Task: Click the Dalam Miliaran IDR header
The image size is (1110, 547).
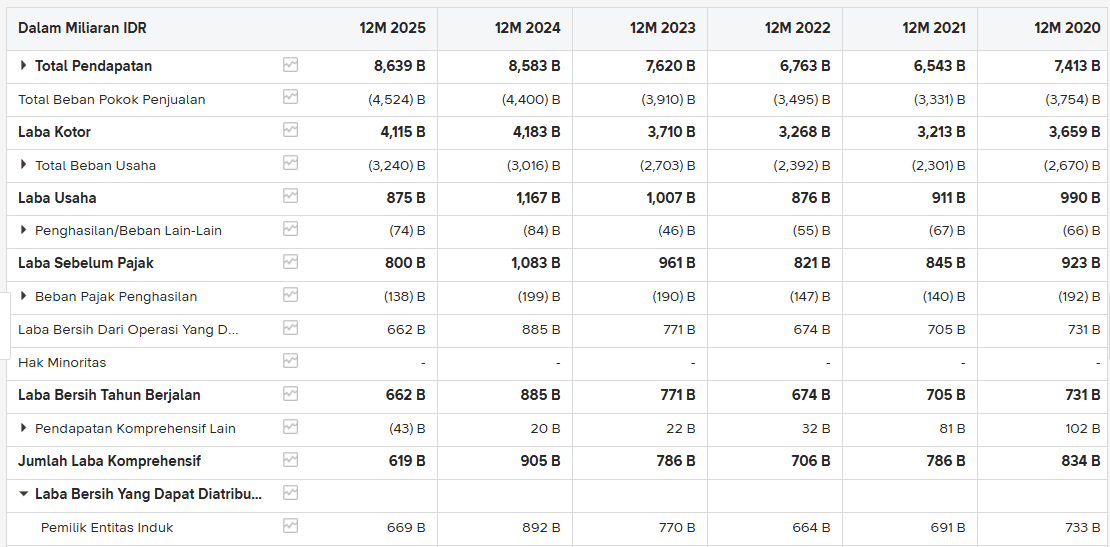Action: click(x=82, y=28)
